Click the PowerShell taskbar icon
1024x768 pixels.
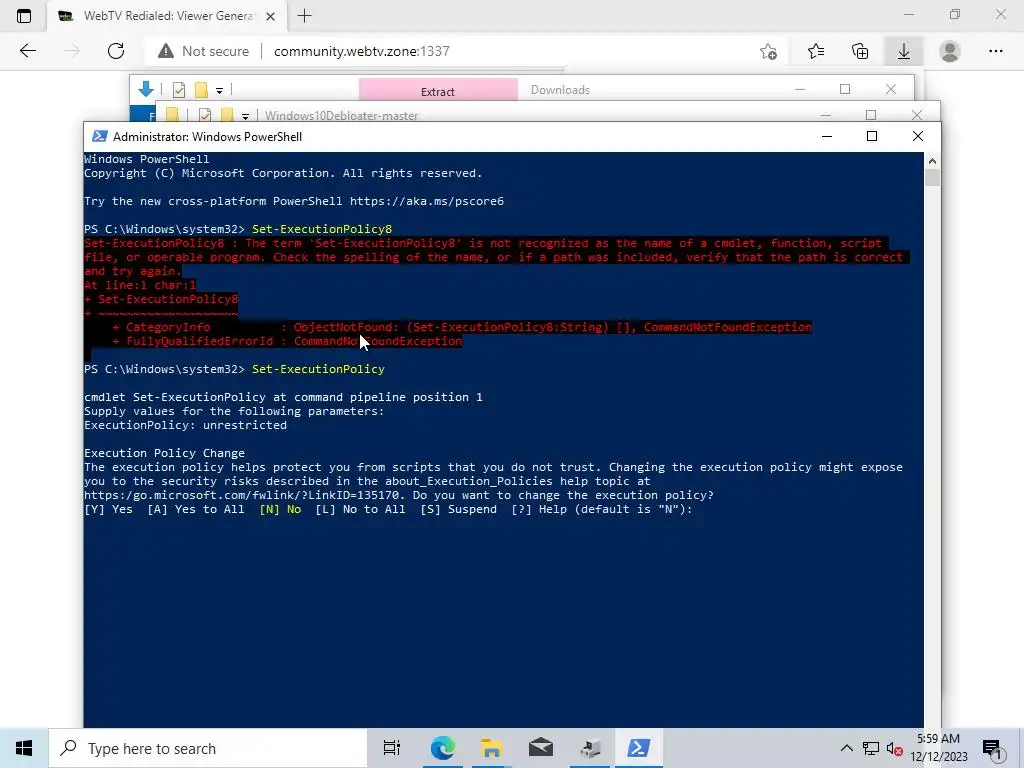[x=638, y=748]
